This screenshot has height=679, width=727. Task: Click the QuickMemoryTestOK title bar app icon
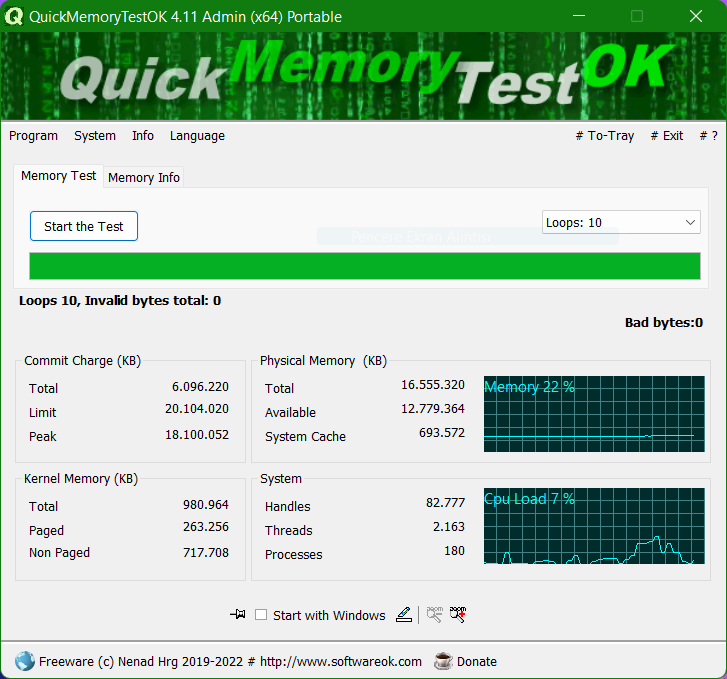click(13, 17)
